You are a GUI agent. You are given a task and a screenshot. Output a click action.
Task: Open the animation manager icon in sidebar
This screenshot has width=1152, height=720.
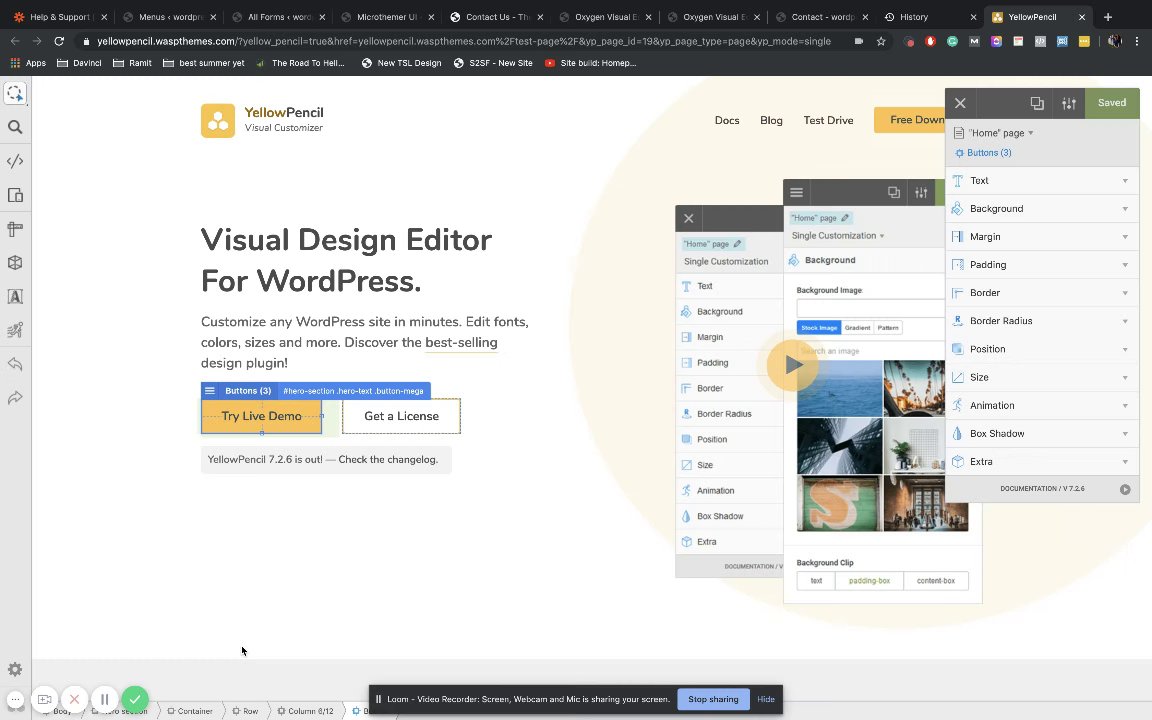(x=15, y=330)
